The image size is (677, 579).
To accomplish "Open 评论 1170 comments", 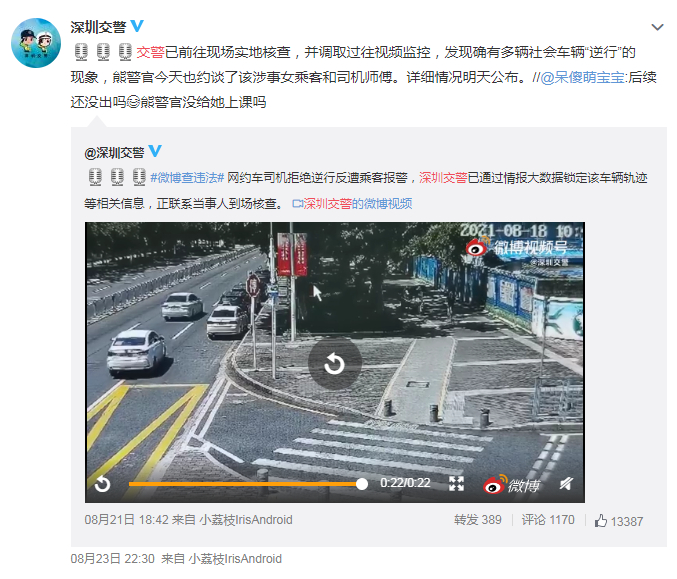I will 548,520.
